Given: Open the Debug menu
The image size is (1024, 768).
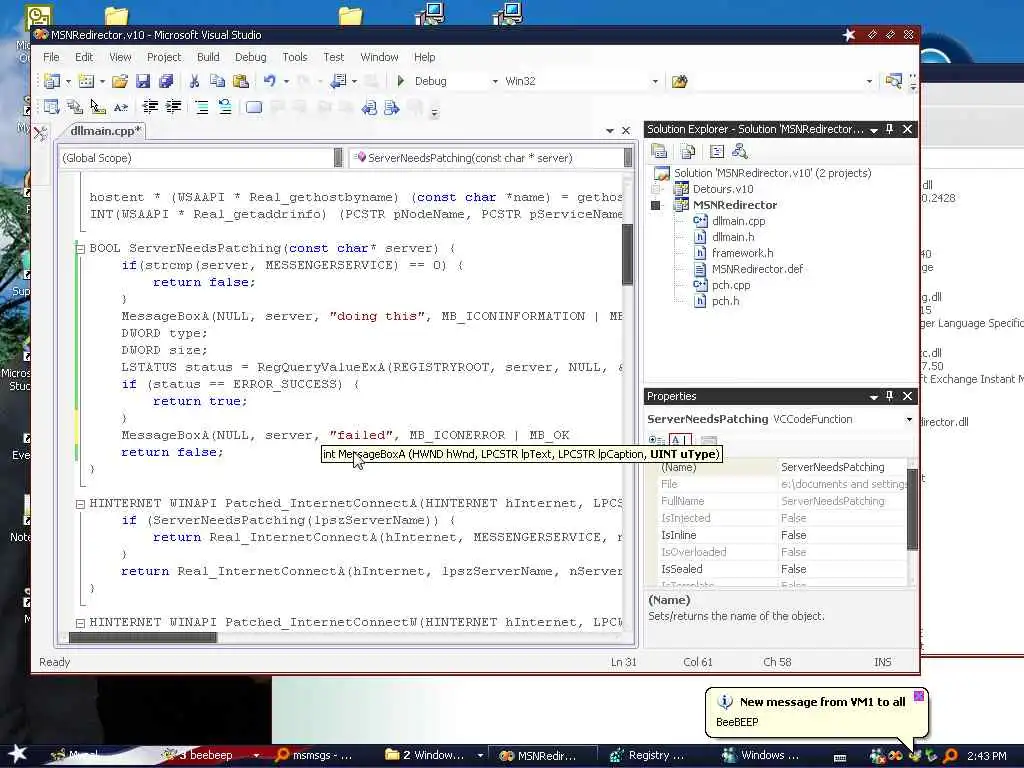Looking at the screenshot, I should pyautogui.click(x=251, y=57).
